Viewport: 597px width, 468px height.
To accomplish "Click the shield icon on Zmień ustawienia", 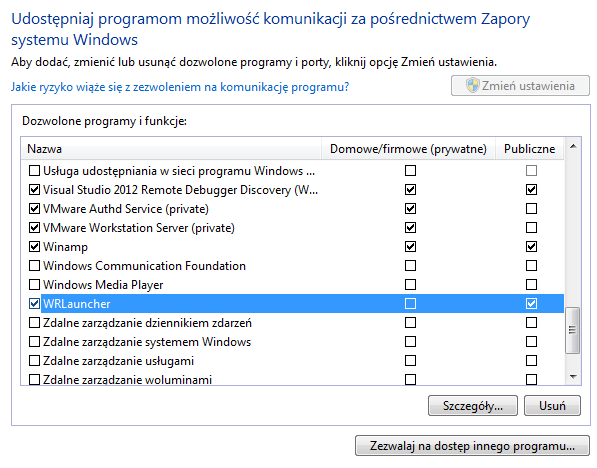I will [x=472, y=85].
